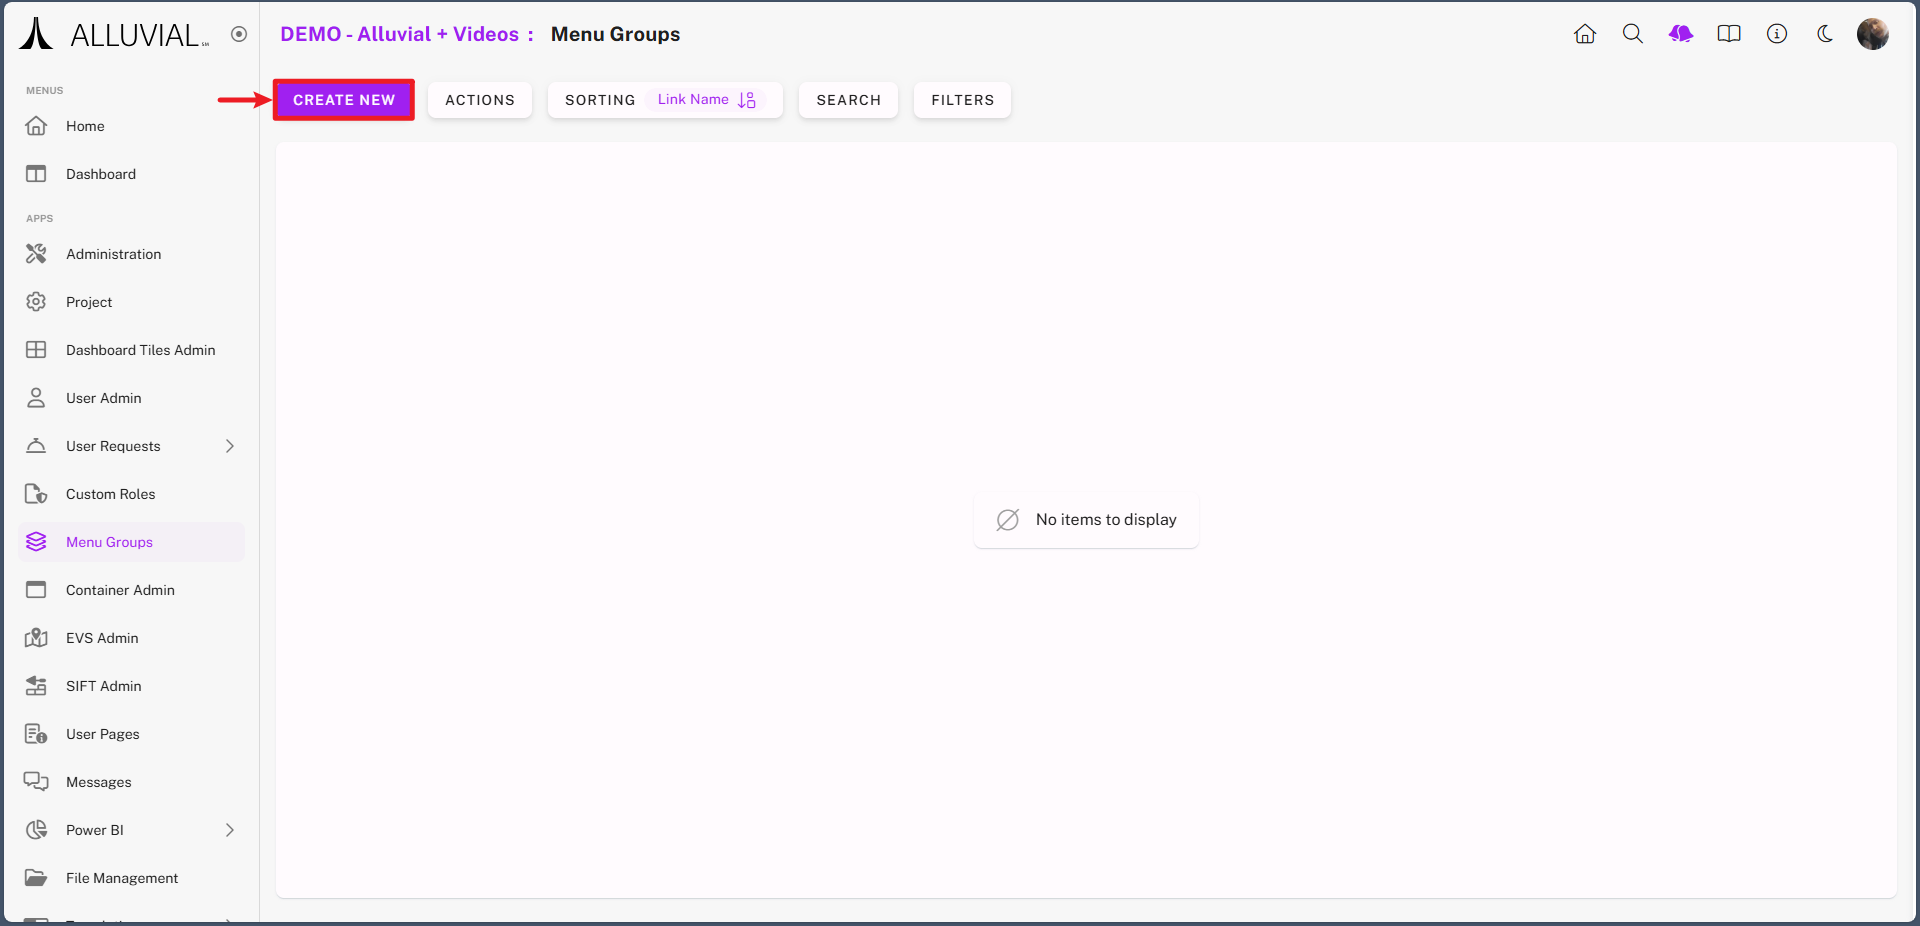Click the SIFT Admin icon
The image size is (1920, 926).
(x=36, y=686)
